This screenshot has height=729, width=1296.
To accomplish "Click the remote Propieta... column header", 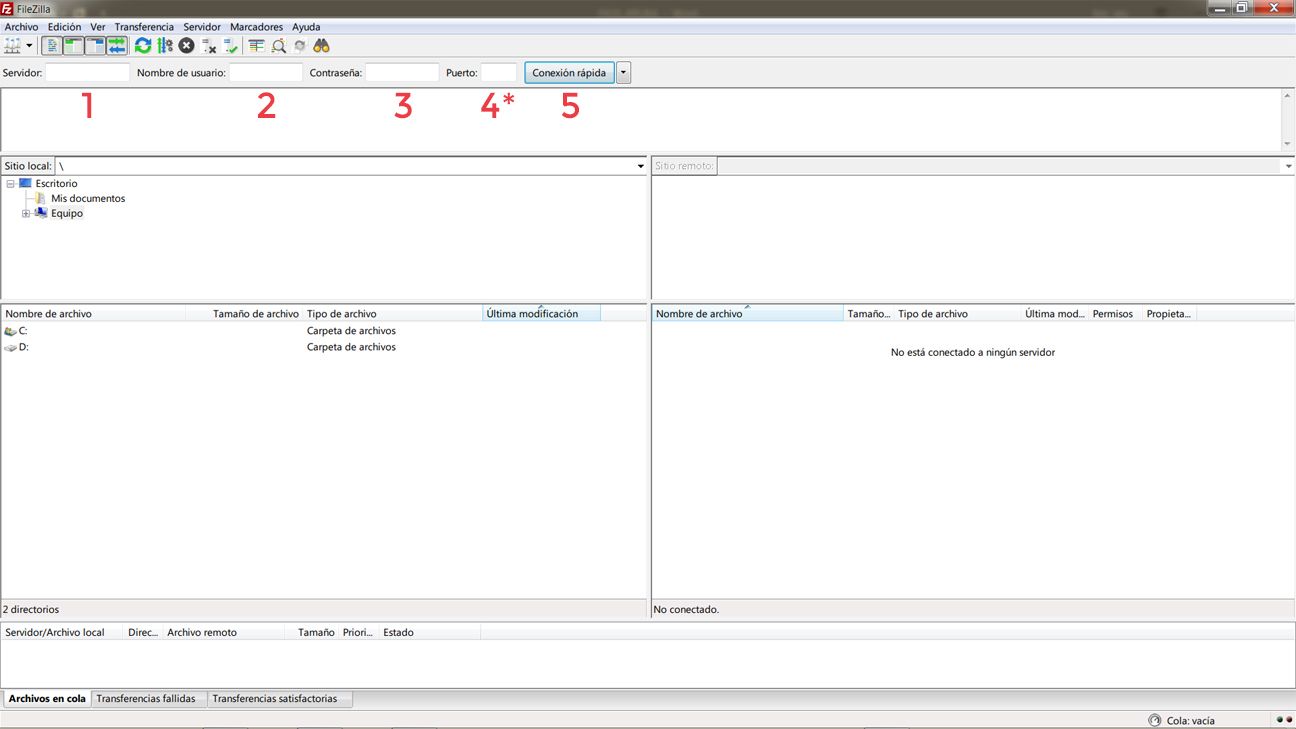I will [x=1170, y=314].
